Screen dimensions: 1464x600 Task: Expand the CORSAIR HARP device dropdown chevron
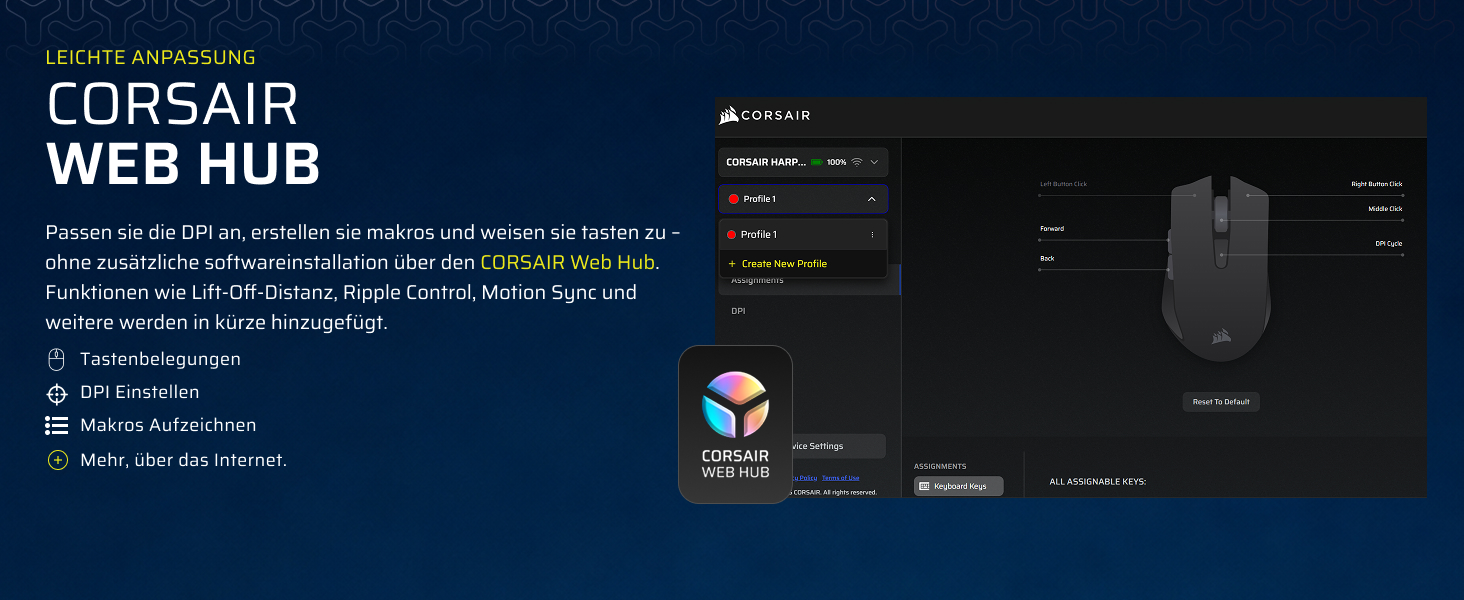click(875, 162)
